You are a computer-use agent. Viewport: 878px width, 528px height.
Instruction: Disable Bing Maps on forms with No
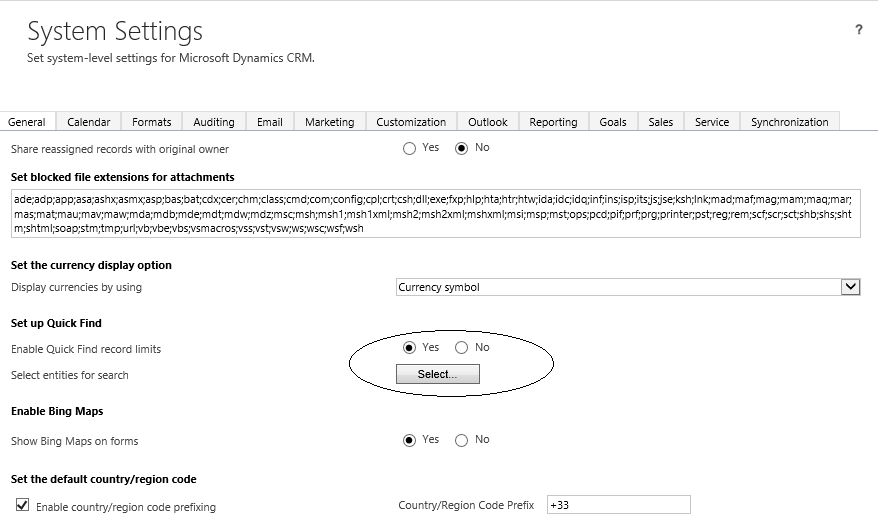(462, 440)
